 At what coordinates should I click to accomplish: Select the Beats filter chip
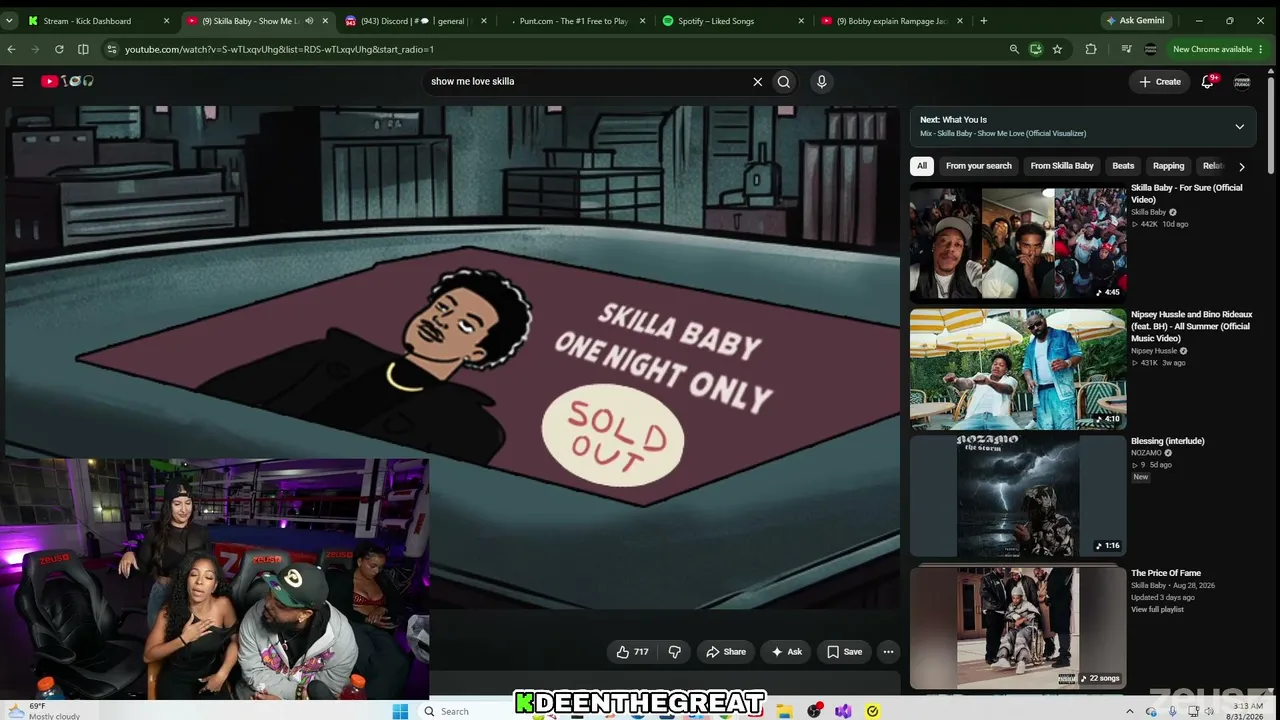[x=1124, y=166]
